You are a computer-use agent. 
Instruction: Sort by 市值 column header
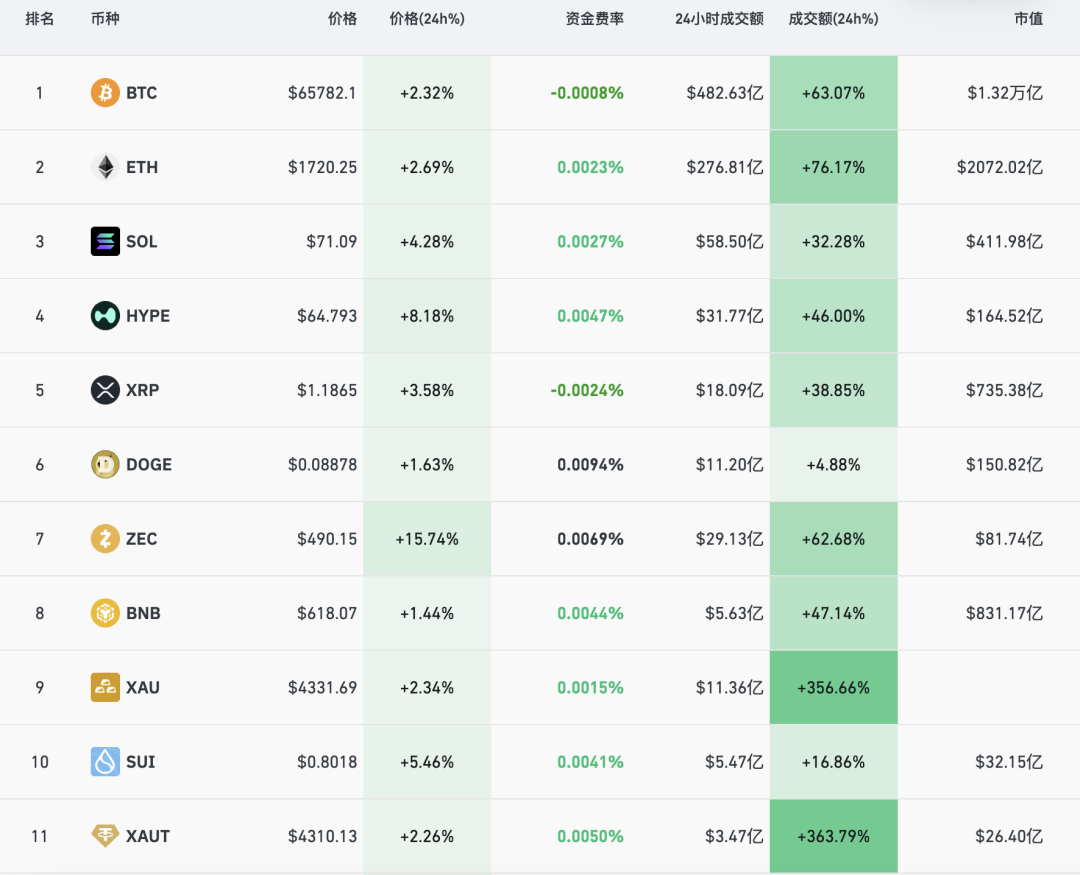[x=1028, y=19]
